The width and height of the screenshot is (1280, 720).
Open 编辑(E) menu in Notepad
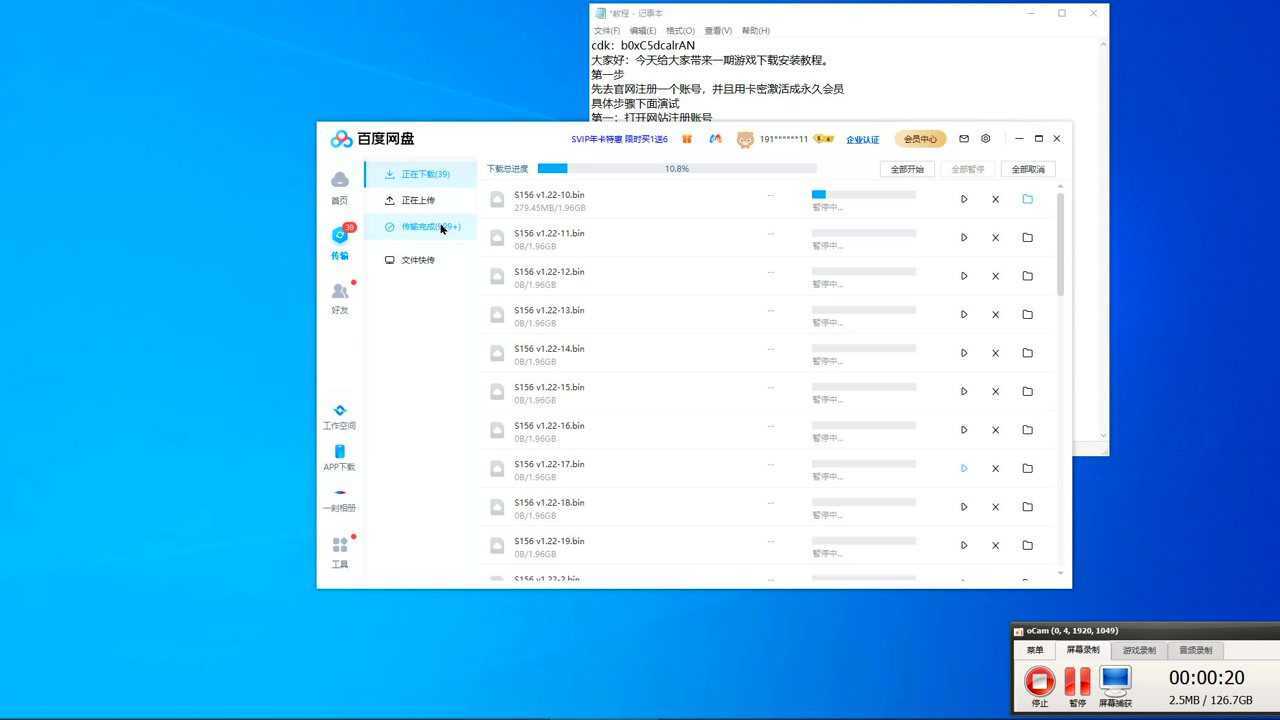643,31
